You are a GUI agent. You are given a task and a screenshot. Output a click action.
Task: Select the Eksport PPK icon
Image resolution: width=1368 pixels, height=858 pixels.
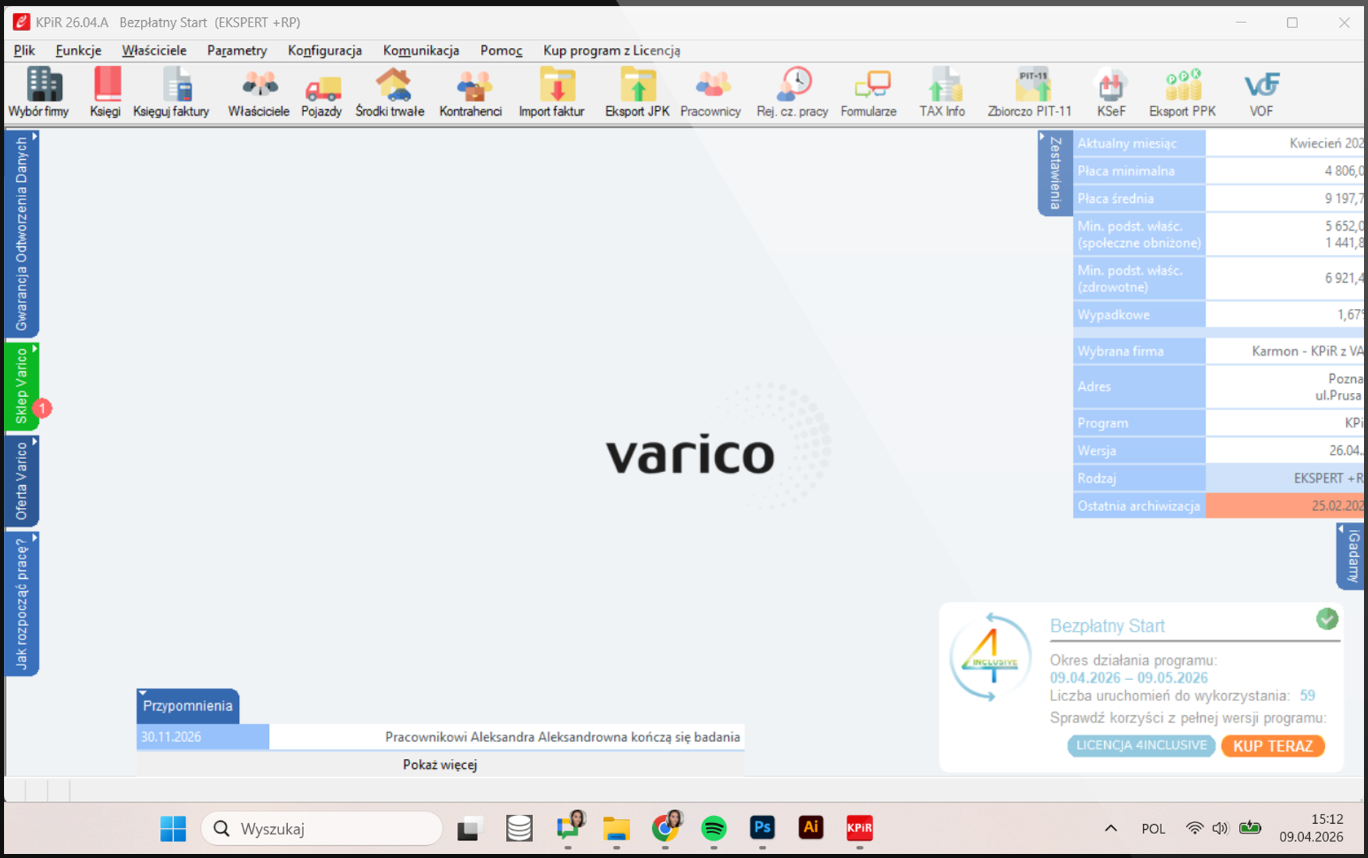(x=1182, y=93)
